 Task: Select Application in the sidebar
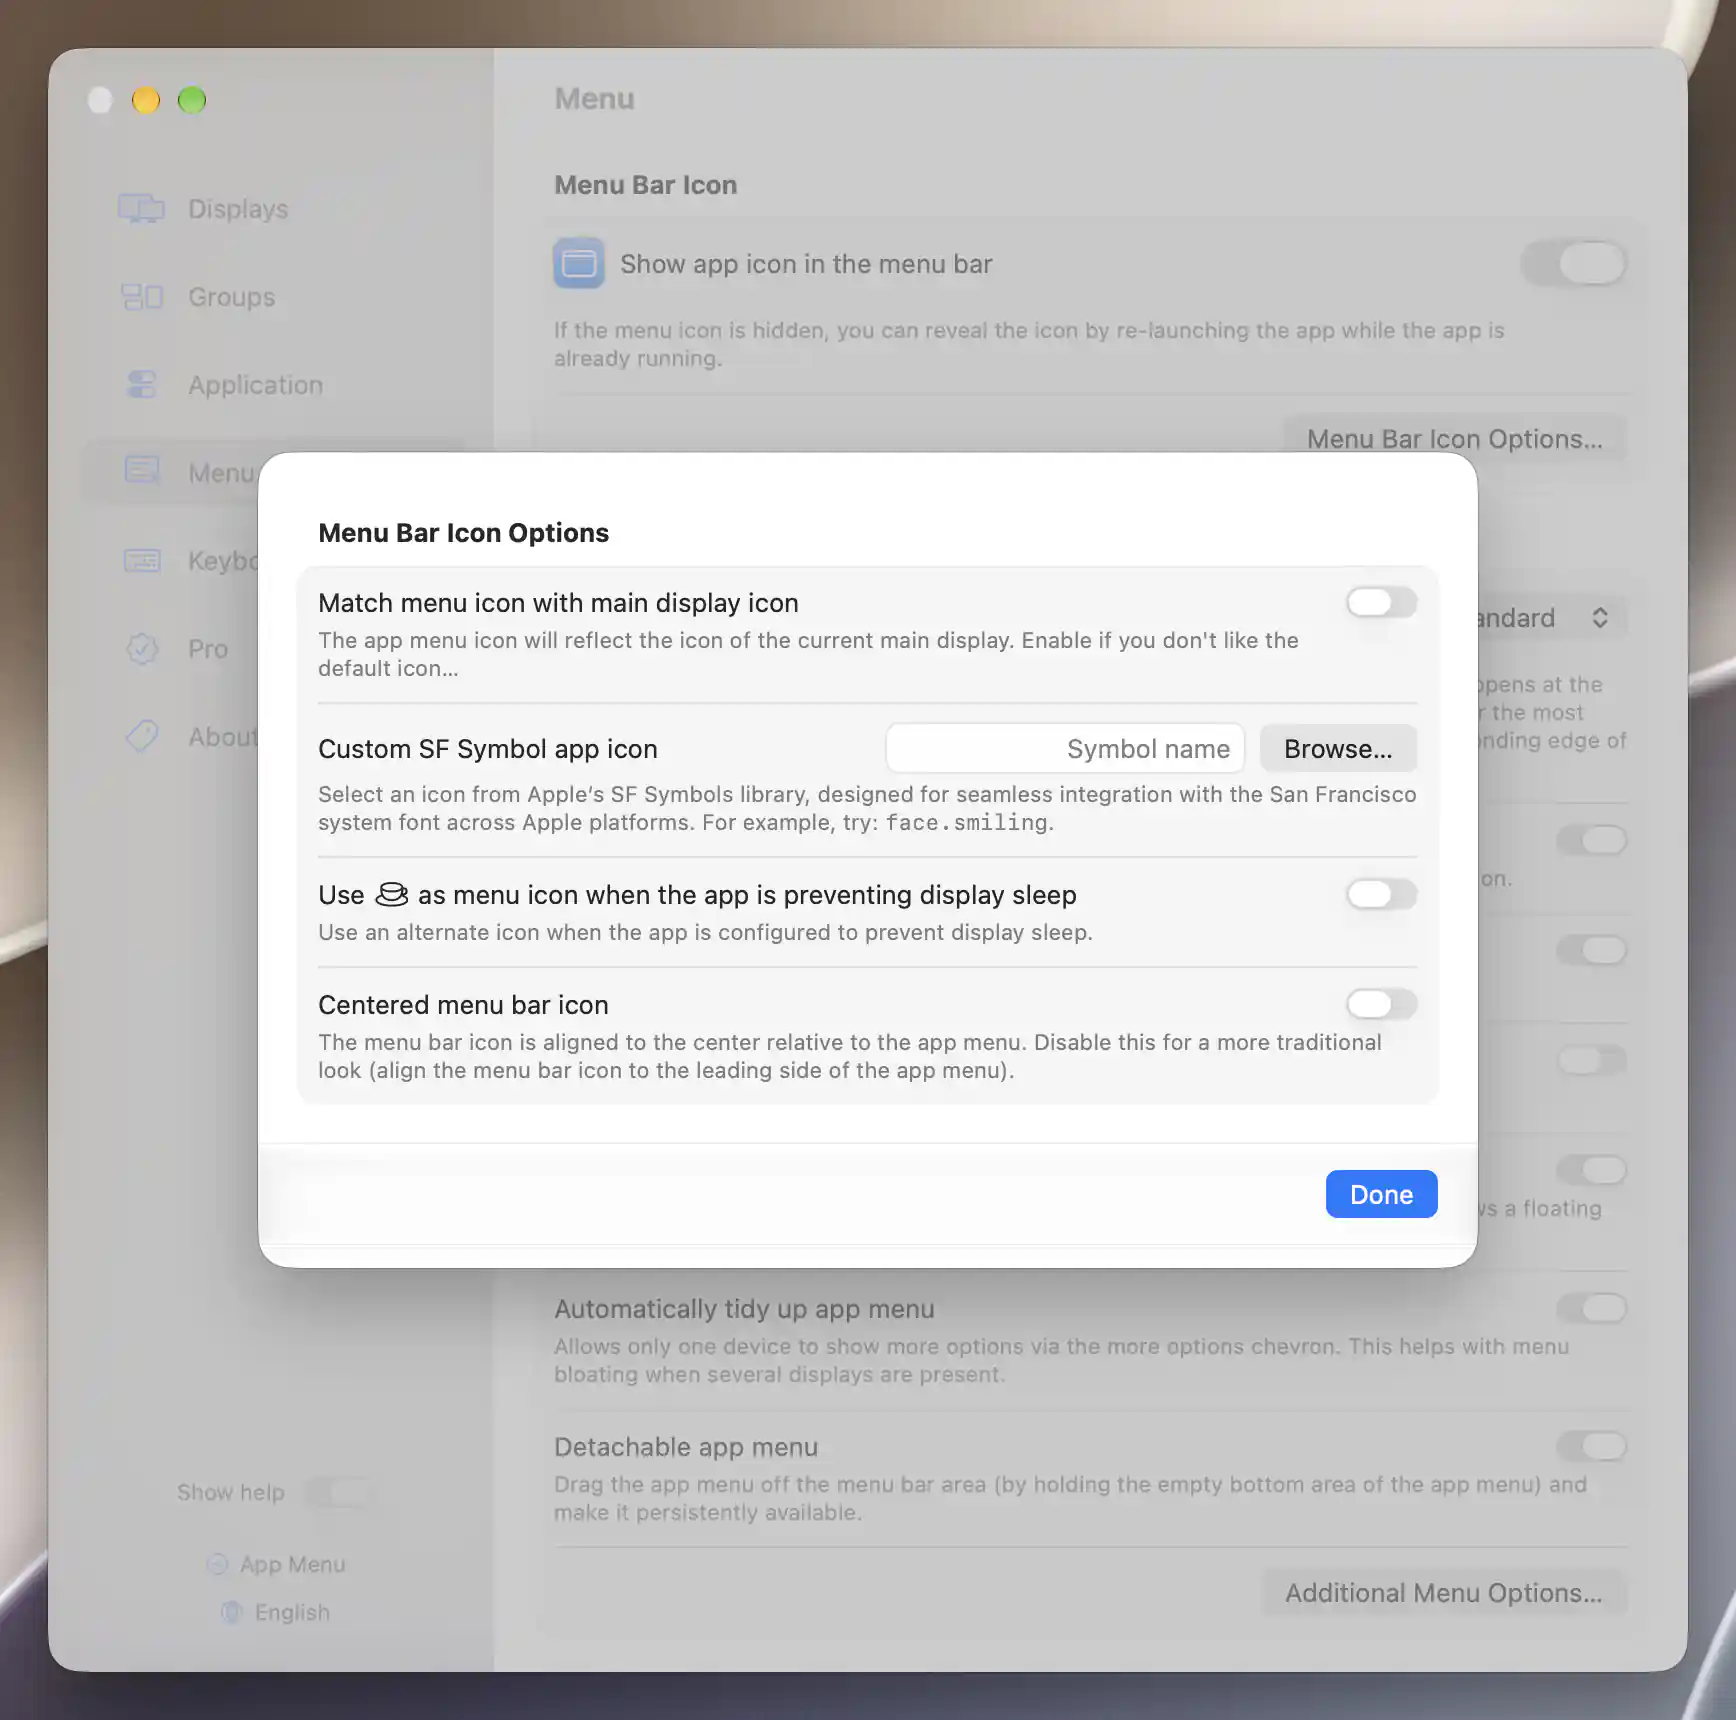(272, 385)
